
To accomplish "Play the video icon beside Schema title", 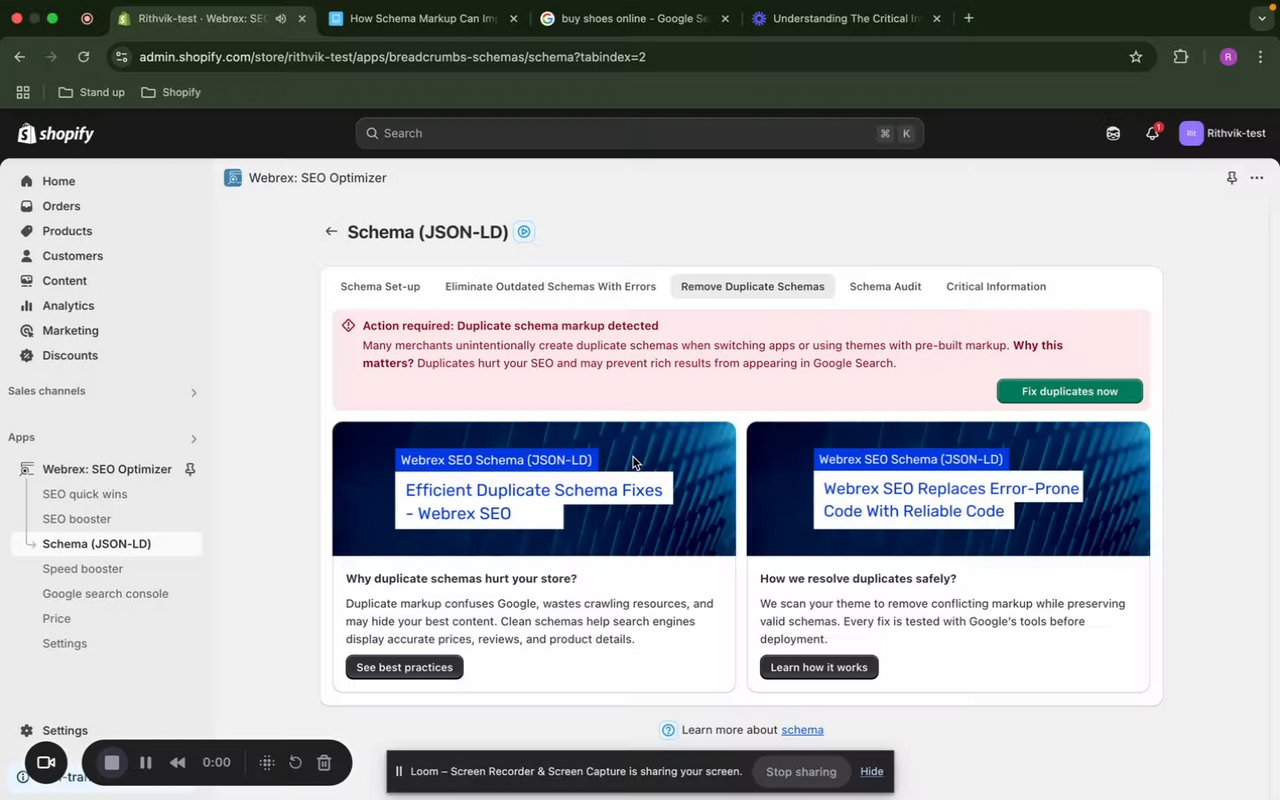I will click(524, 232).
